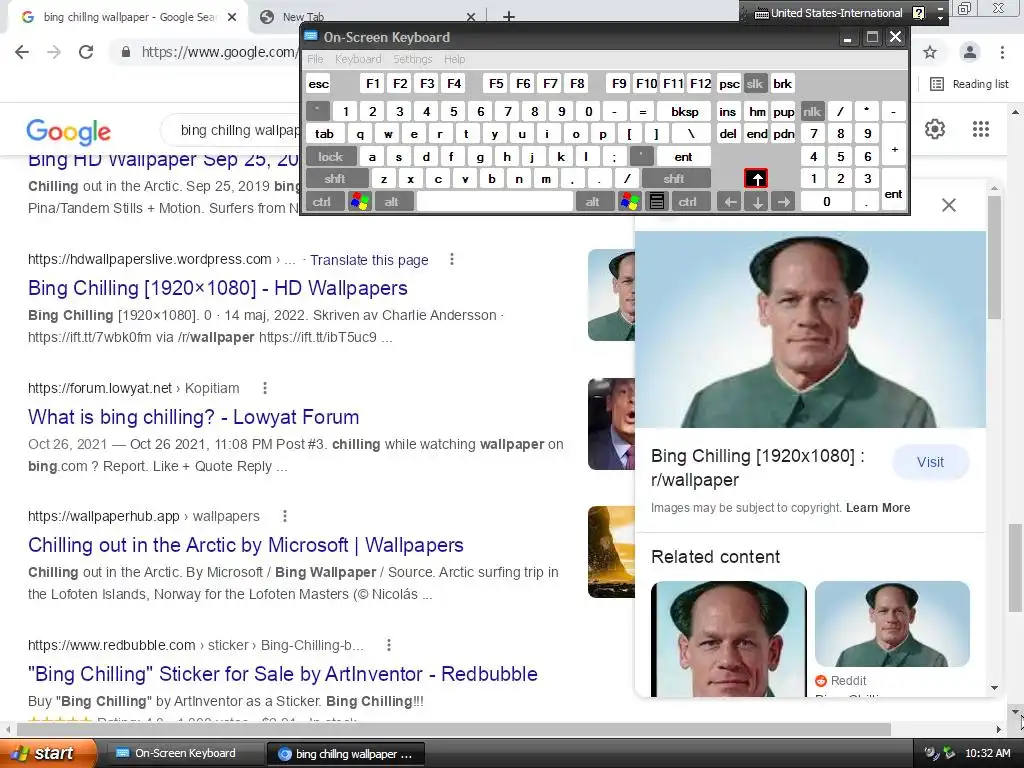Image resolution: width=1024 pixels, height=768 pixels.
Task: Click Learn More copyright link
Action: pyautogui.click(x=878, y=508)
